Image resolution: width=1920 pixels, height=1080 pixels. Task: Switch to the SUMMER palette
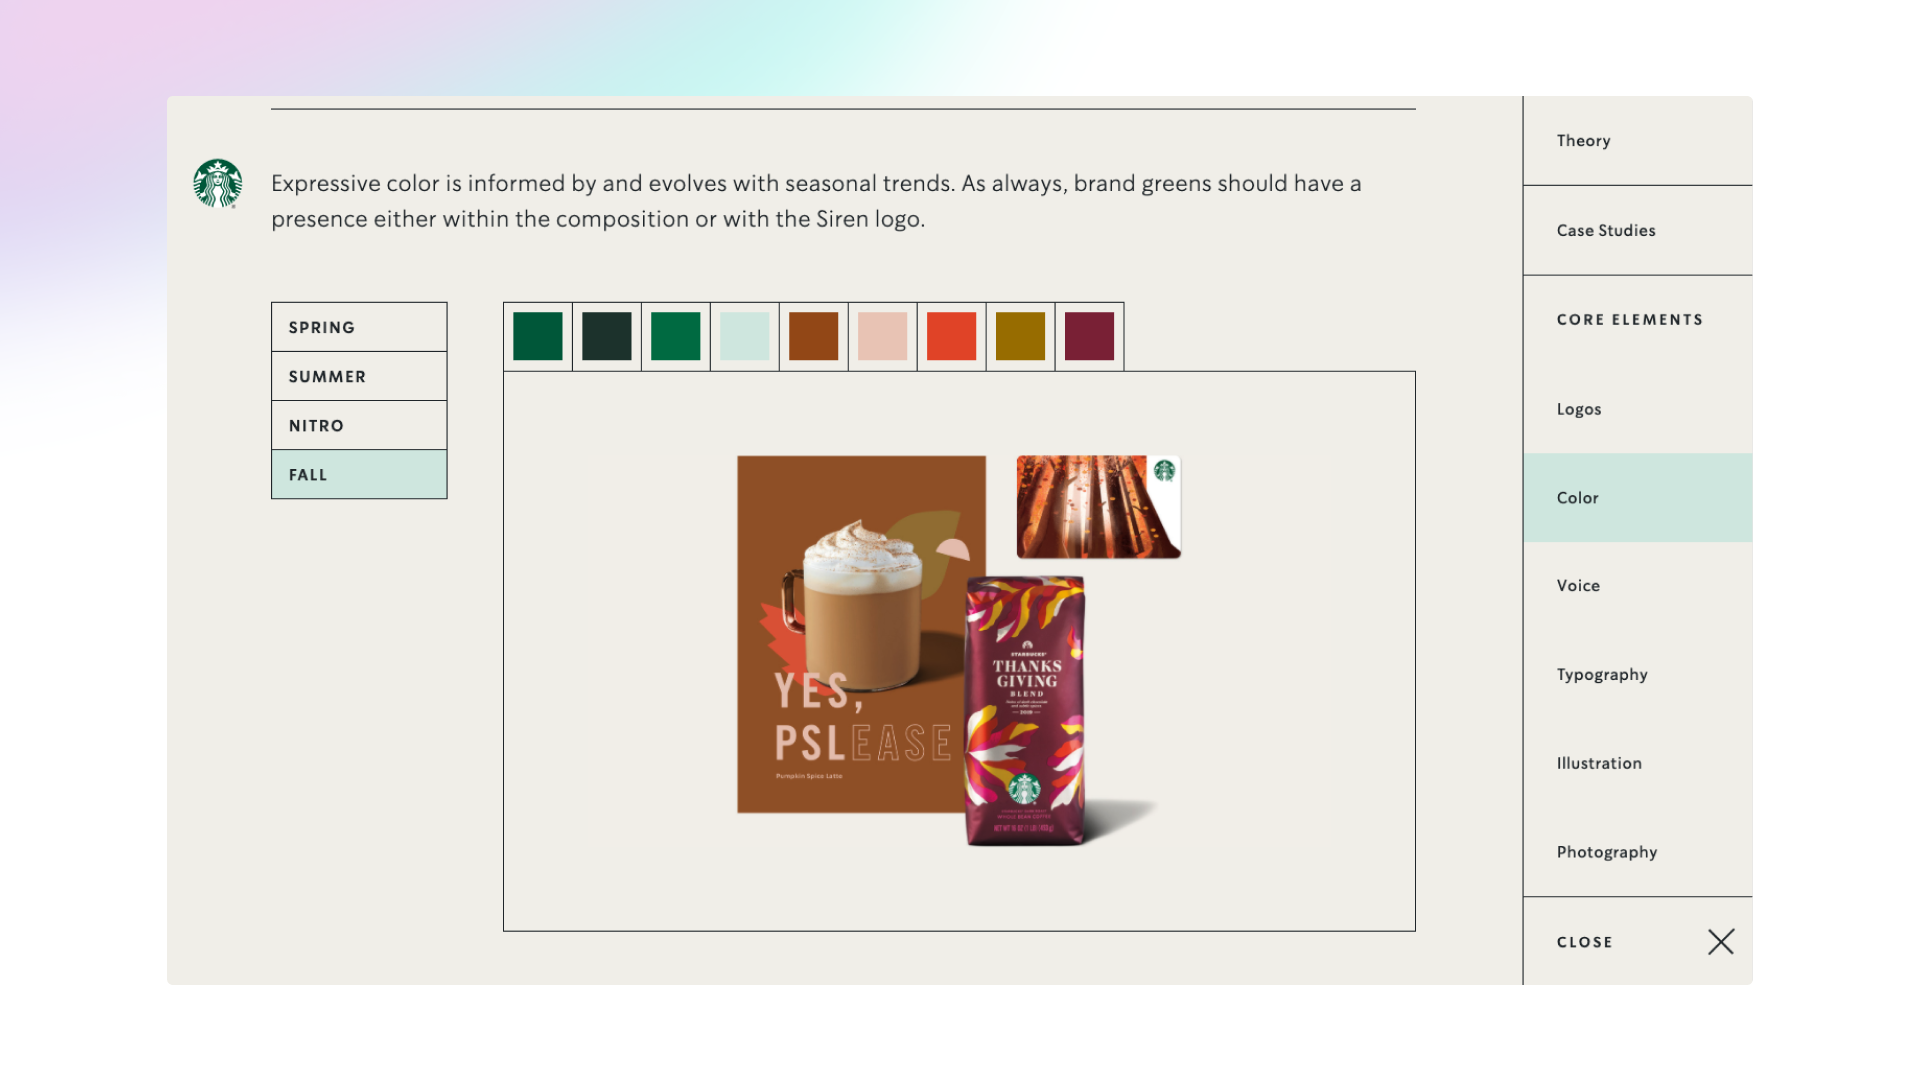point(358,376)
